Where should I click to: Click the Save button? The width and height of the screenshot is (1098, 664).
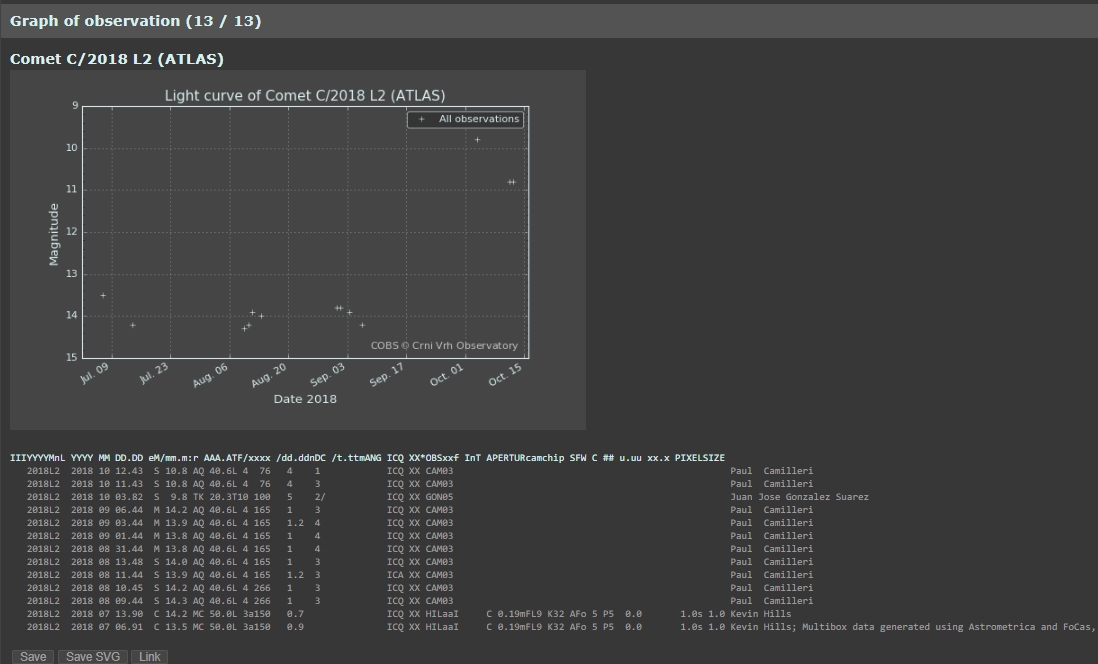[x=32, y=657]
